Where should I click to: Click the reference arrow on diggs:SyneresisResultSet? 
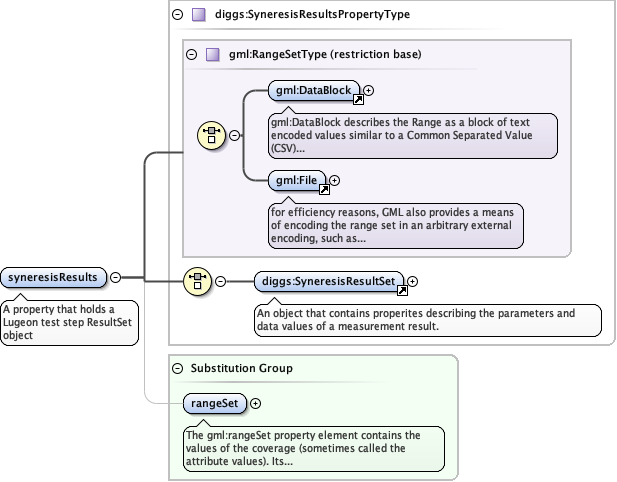(402, 290)
